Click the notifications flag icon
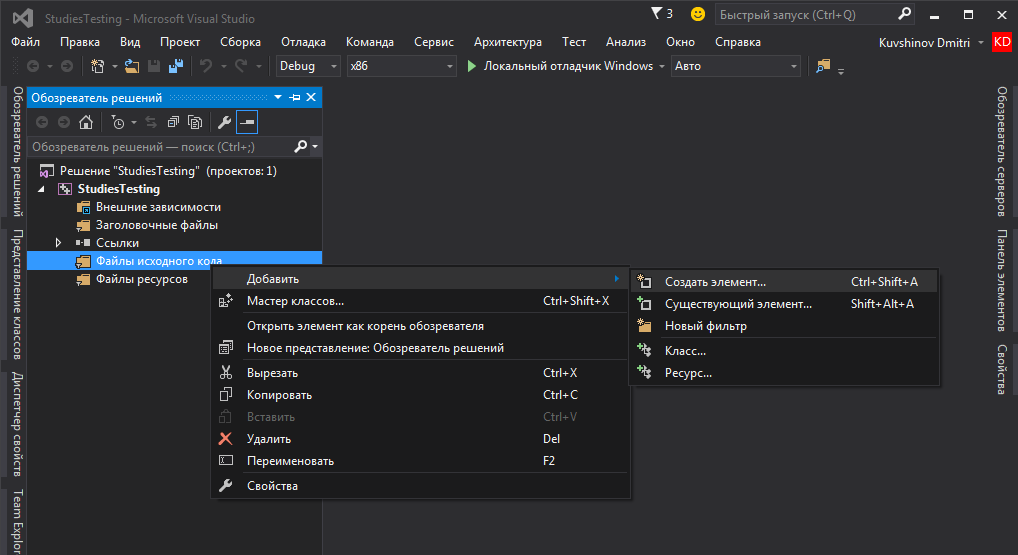The width and height of the screenshot is (1018, 555). pyautogui.click(x=656, y=14)
